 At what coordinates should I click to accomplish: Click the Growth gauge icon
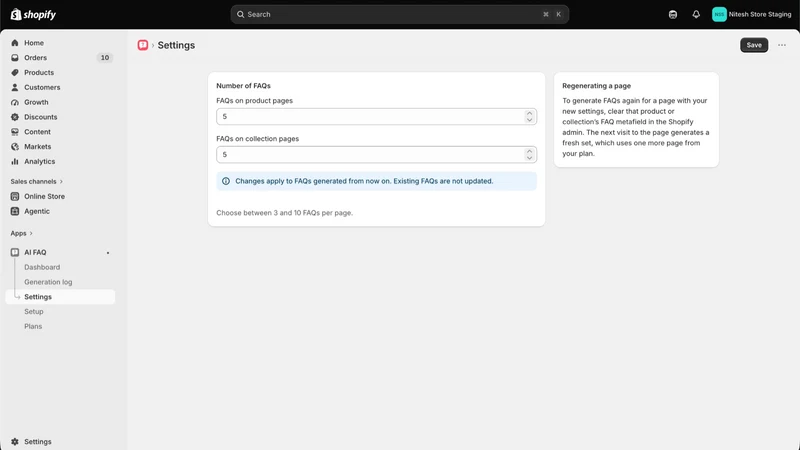click(15, 102)
